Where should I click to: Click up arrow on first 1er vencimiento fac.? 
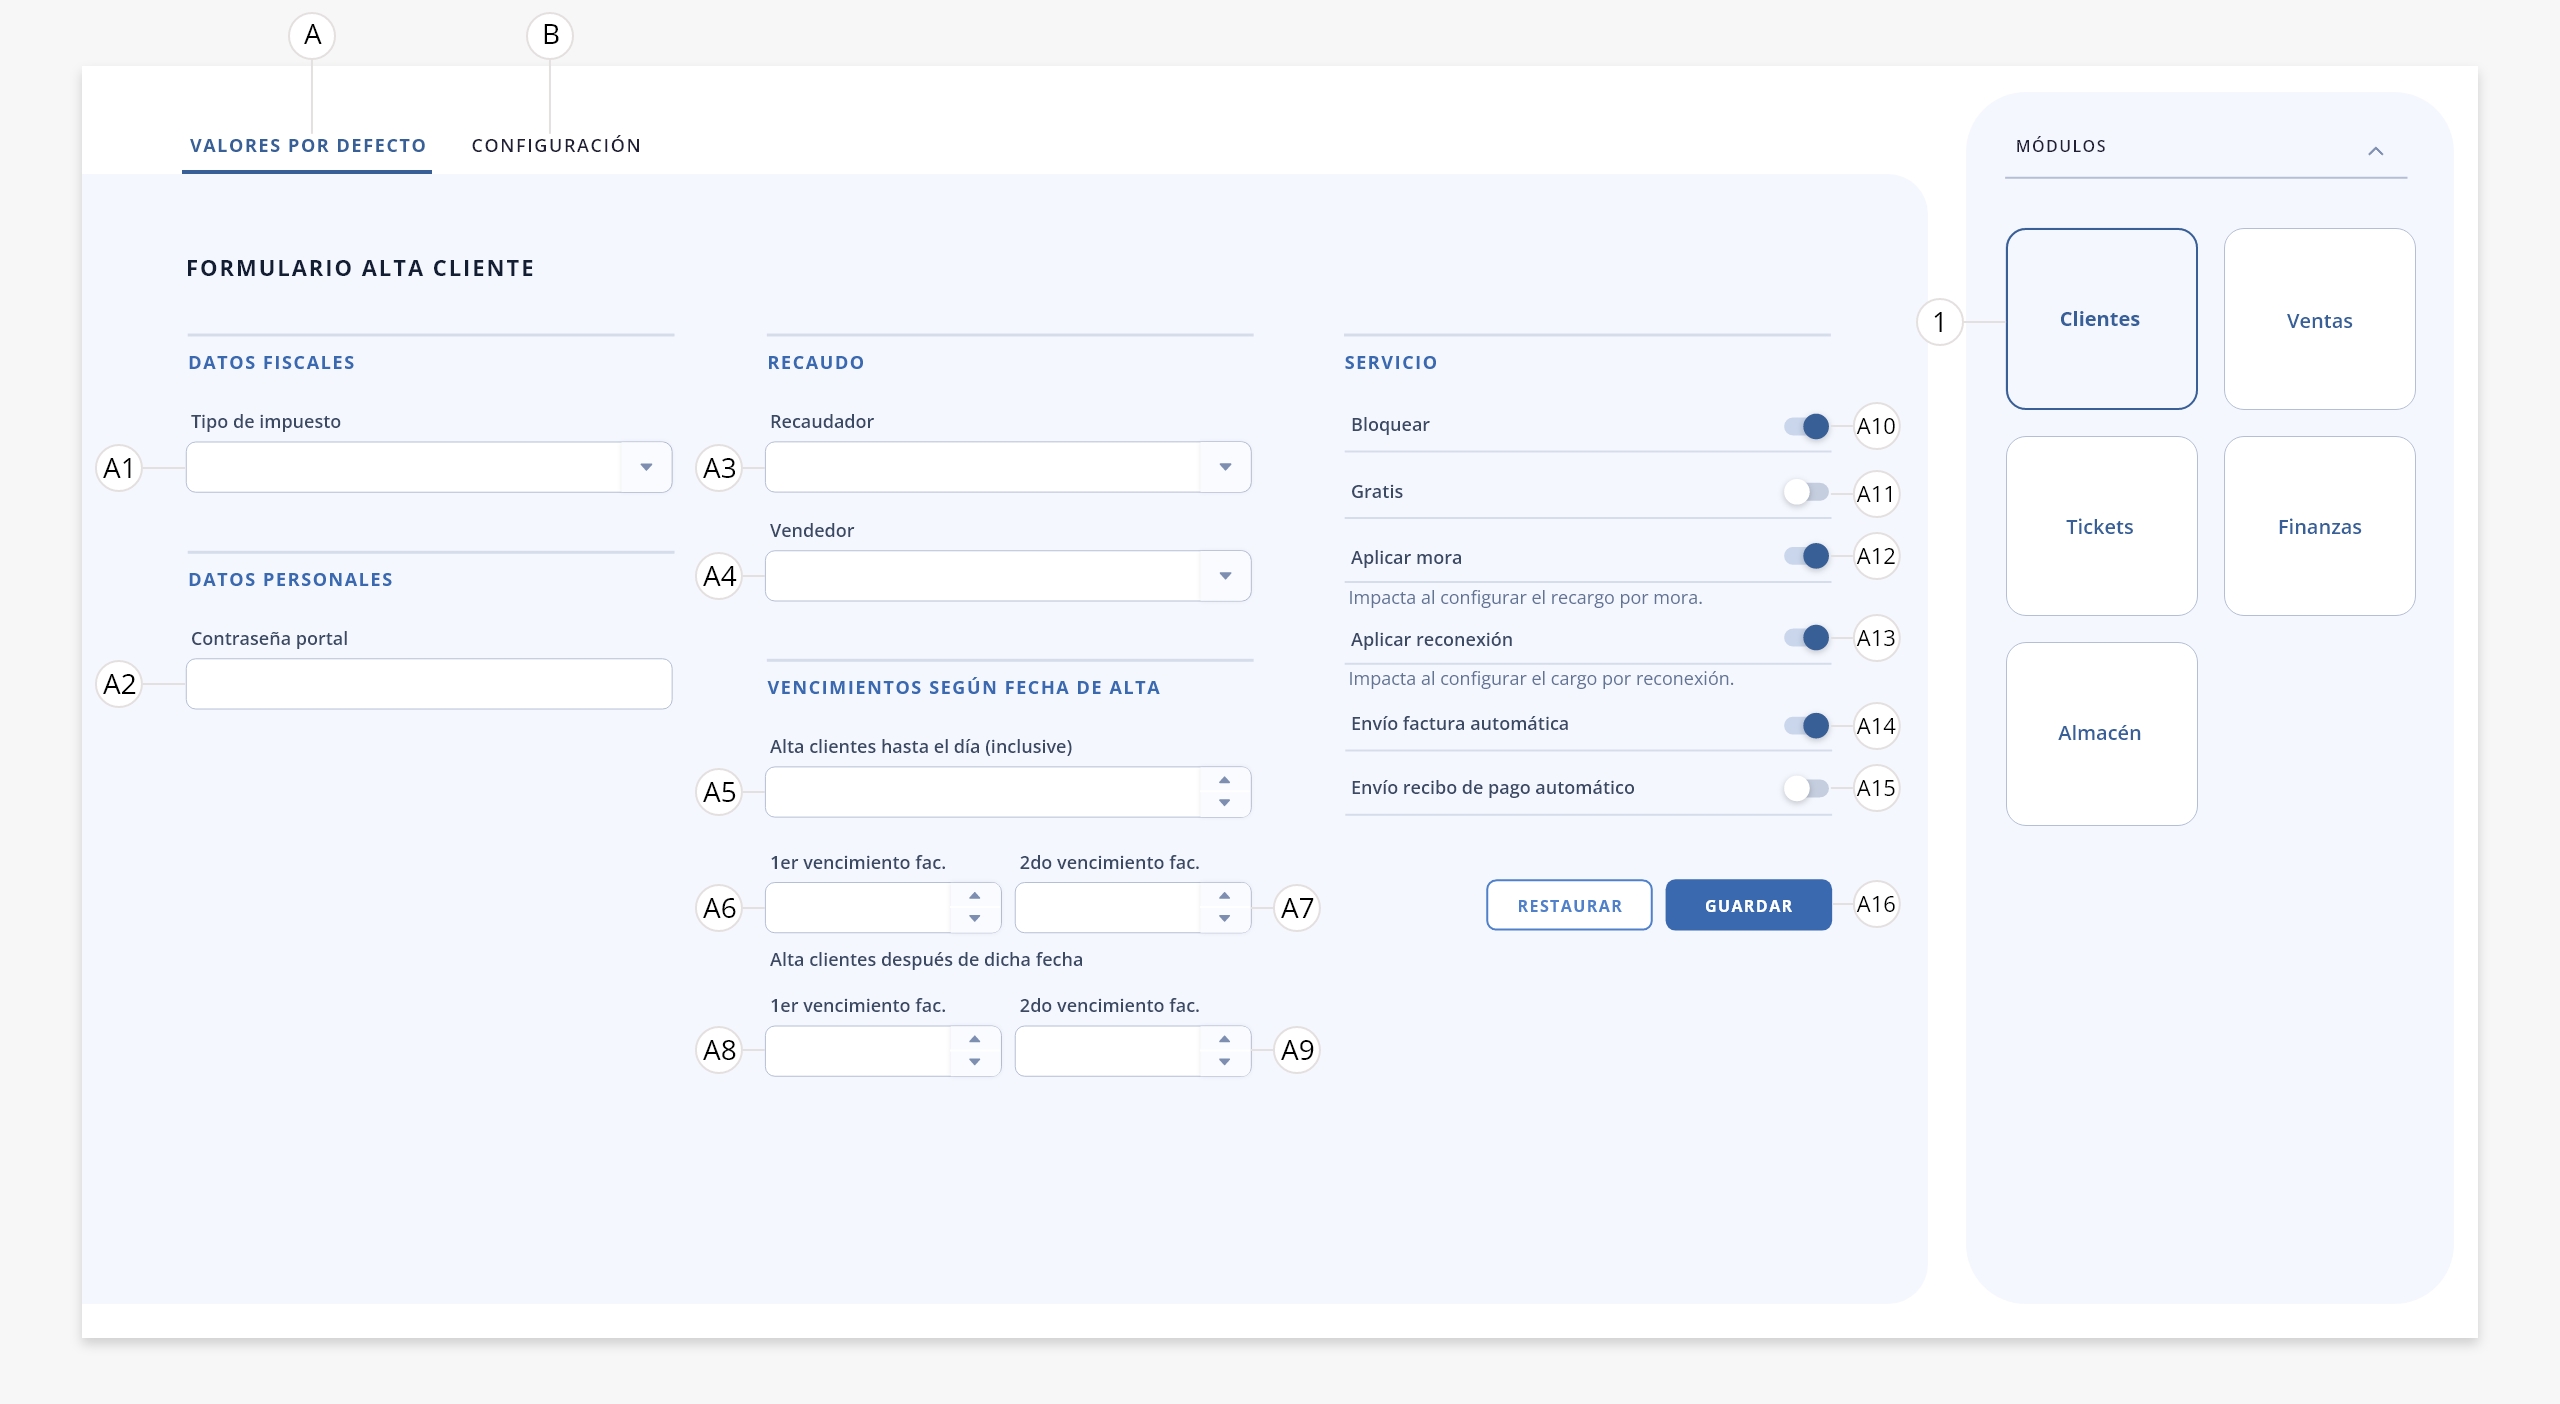click(x=974, y=896)
